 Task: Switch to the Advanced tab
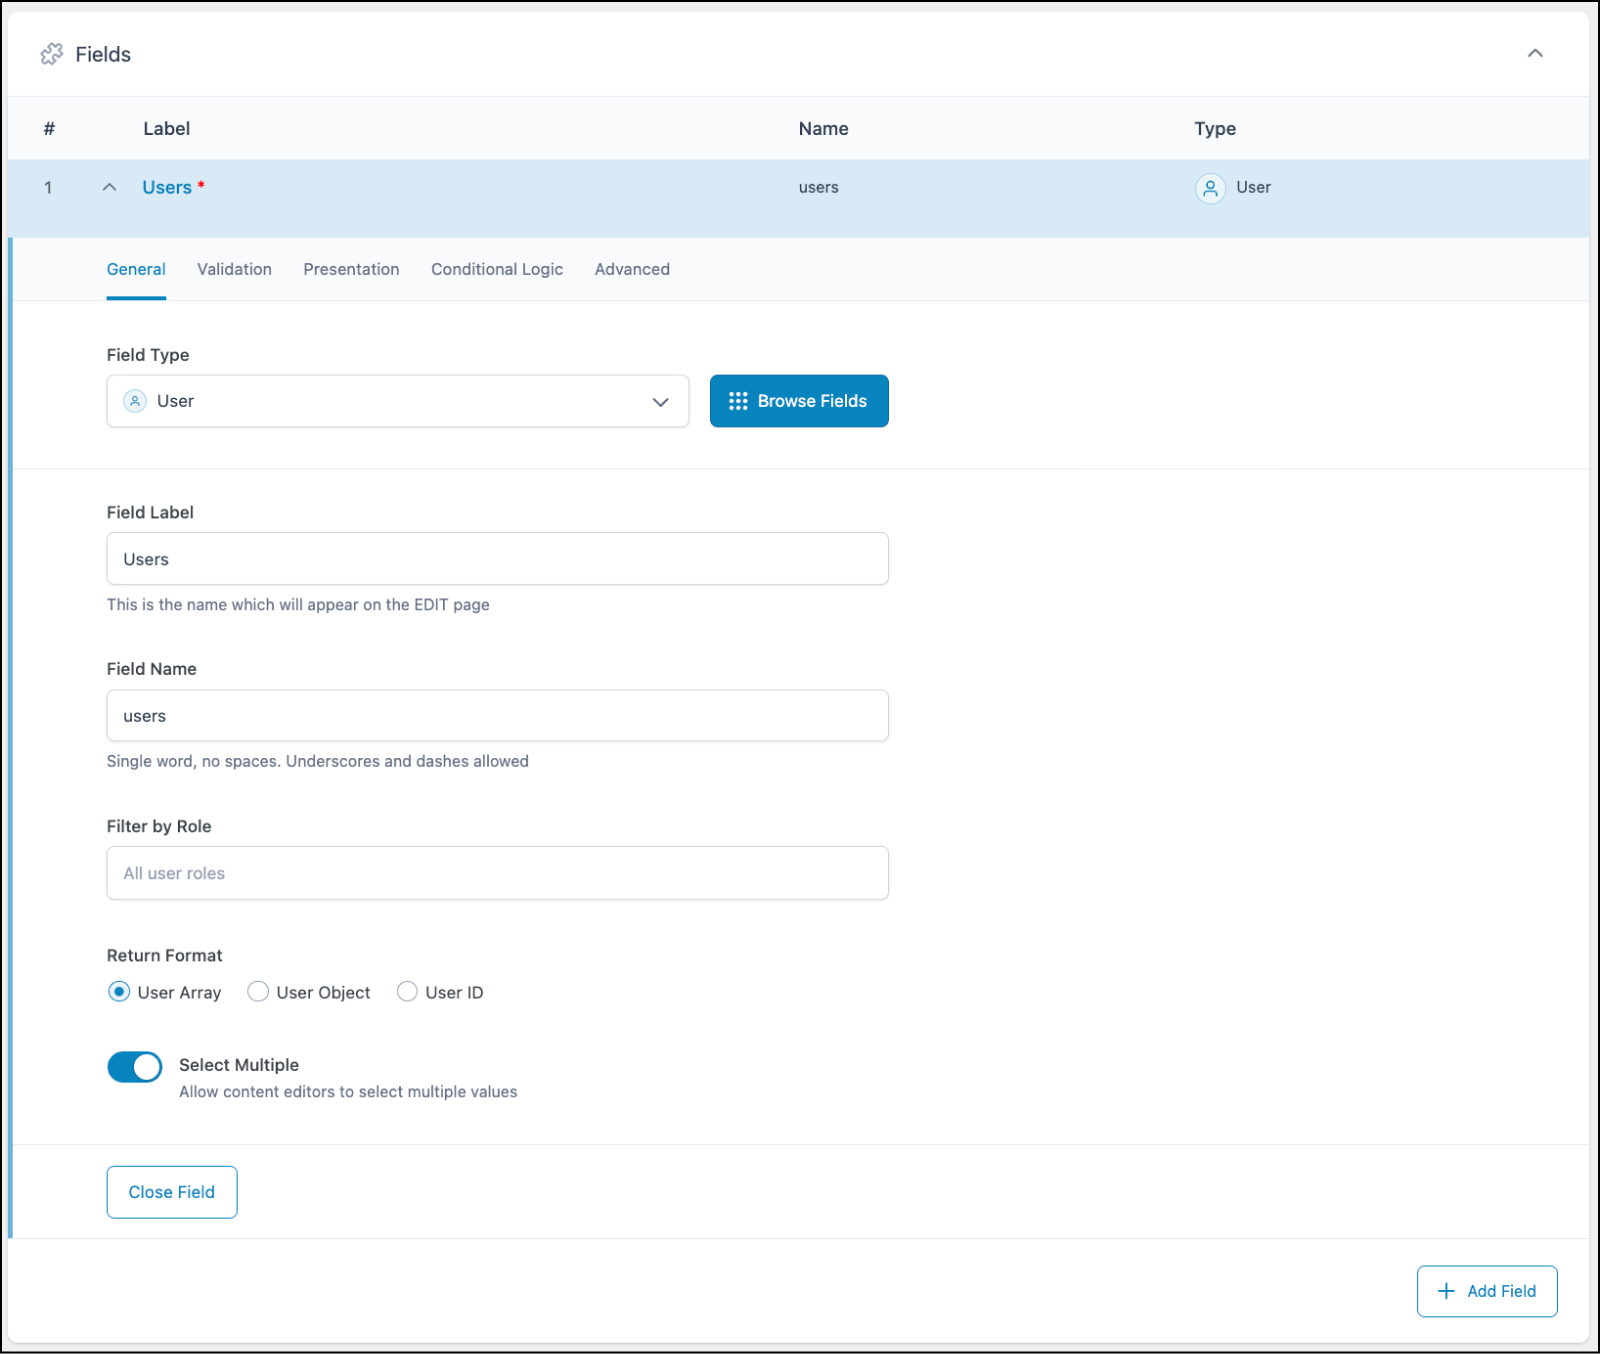631,269
